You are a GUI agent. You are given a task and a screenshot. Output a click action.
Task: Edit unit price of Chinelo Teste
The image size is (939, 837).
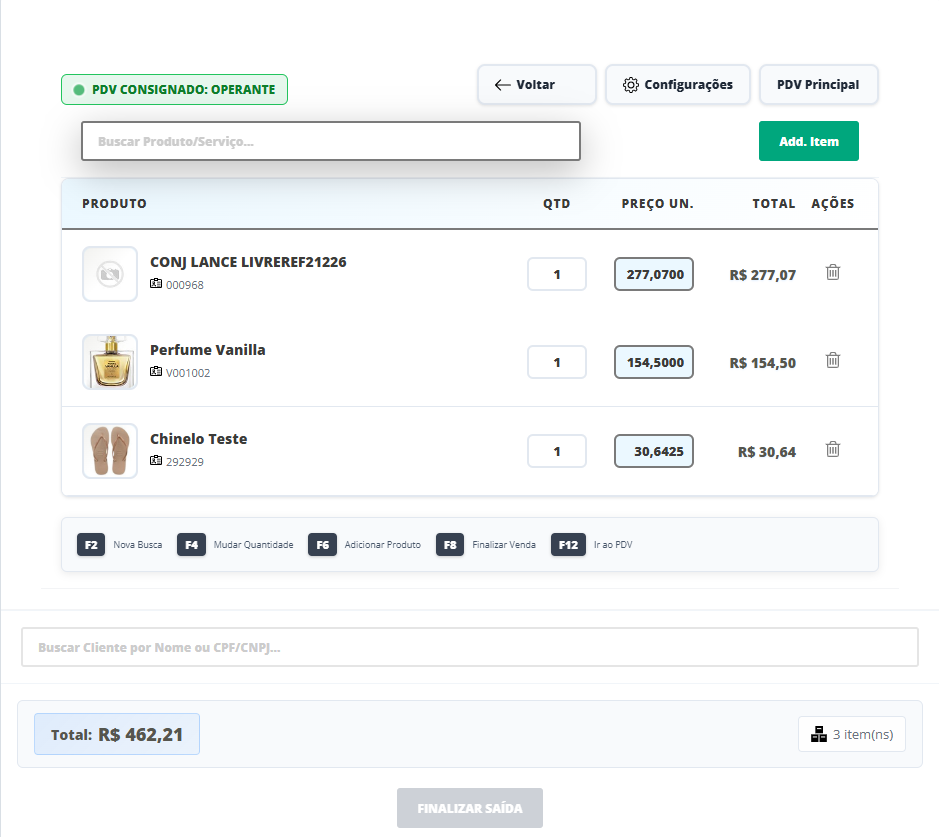(x=654, y=451)
